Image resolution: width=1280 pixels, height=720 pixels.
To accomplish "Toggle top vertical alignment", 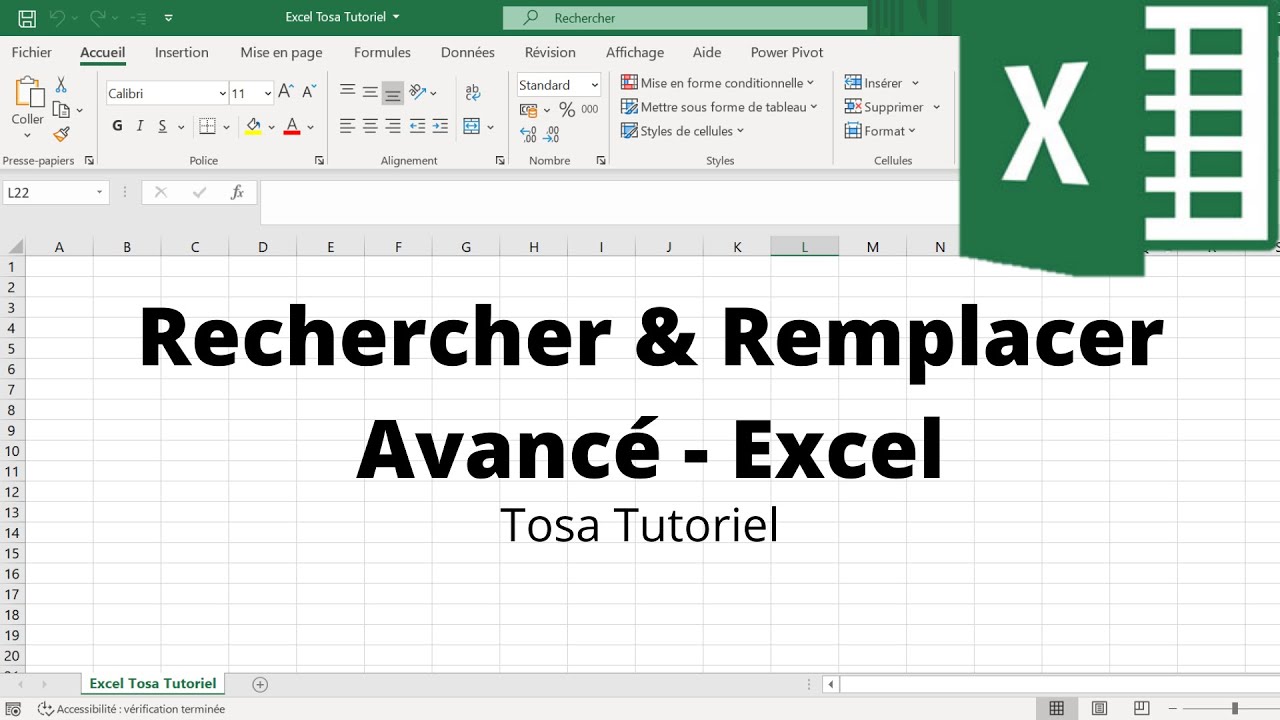I will tap(347, 91).
